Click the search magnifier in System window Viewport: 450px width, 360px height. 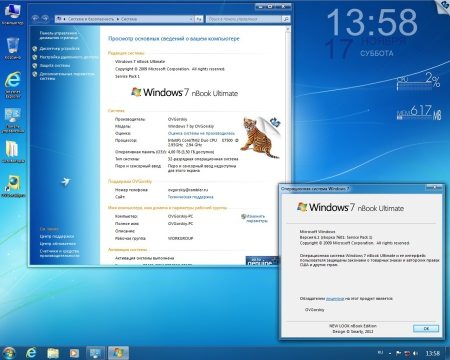(x=286, y=19)
